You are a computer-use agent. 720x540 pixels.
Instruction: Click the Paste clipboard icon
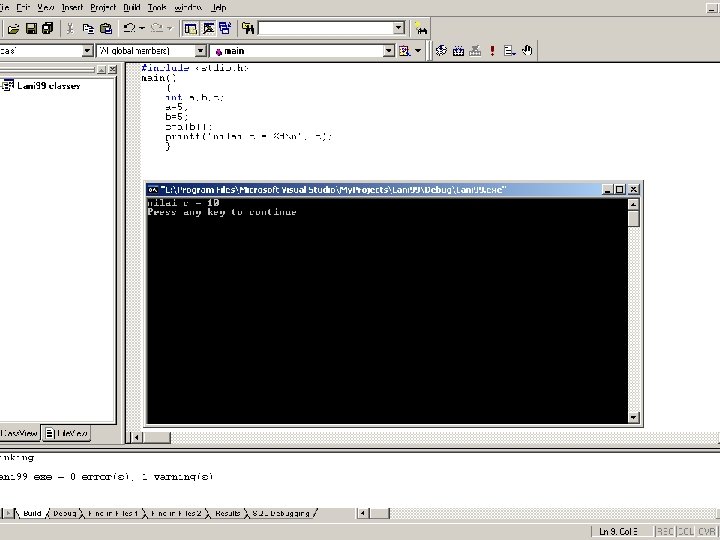click(106, 28)
